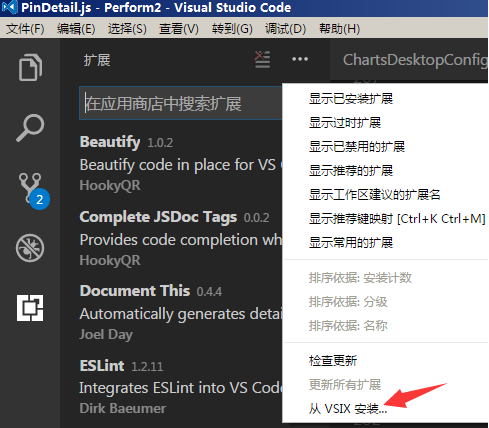Screen dimensions: 489x428
Task: Click the VS Code logo in title bar
Action: [x=9, y=7]
